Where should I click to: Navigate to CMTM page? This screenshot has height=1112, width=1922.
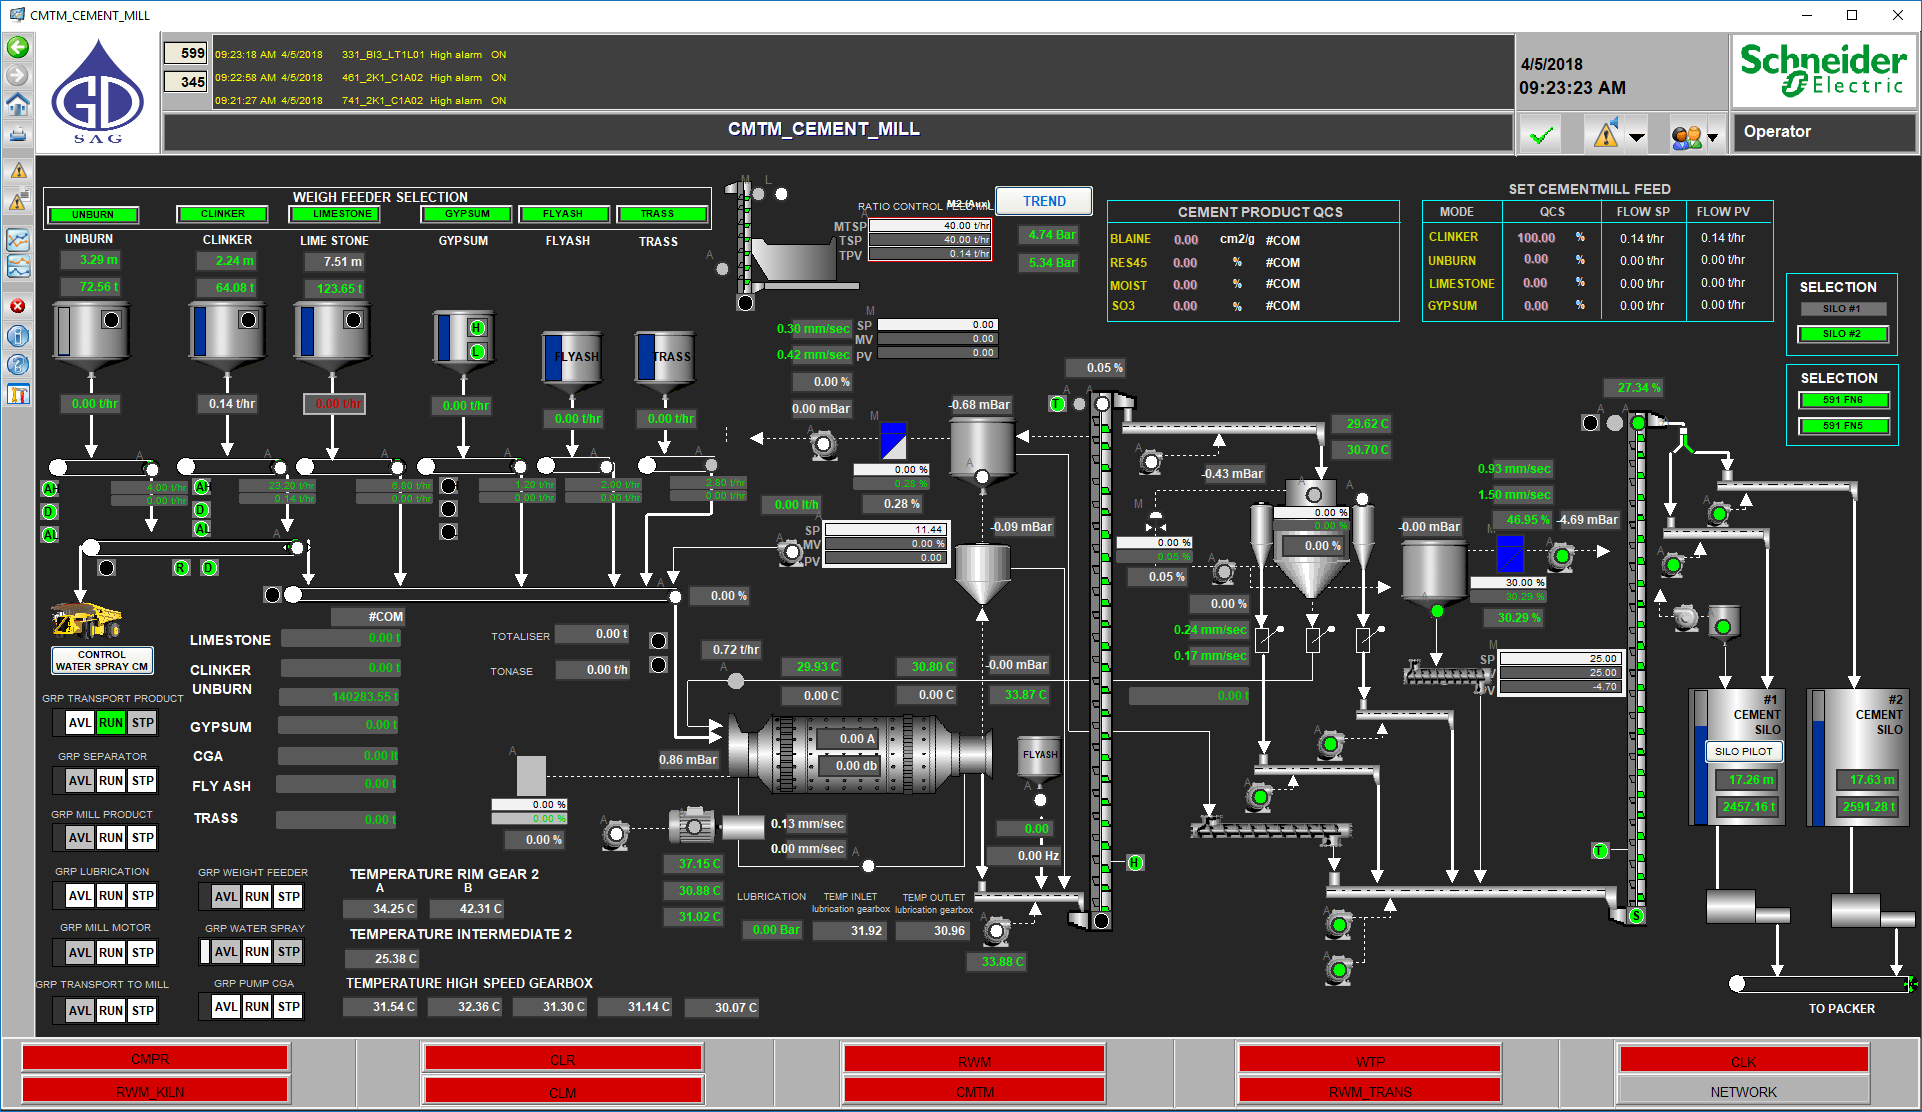tap(974, 1091)
